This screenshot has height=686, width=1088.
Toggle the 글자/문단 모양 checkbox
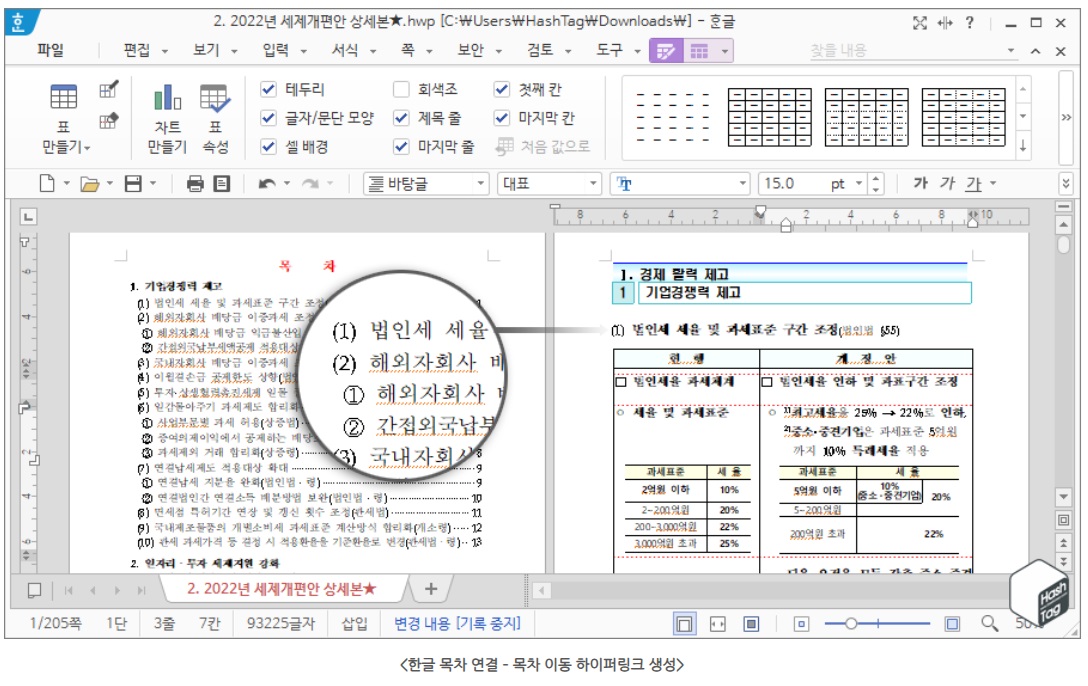(x=269, y=118)
